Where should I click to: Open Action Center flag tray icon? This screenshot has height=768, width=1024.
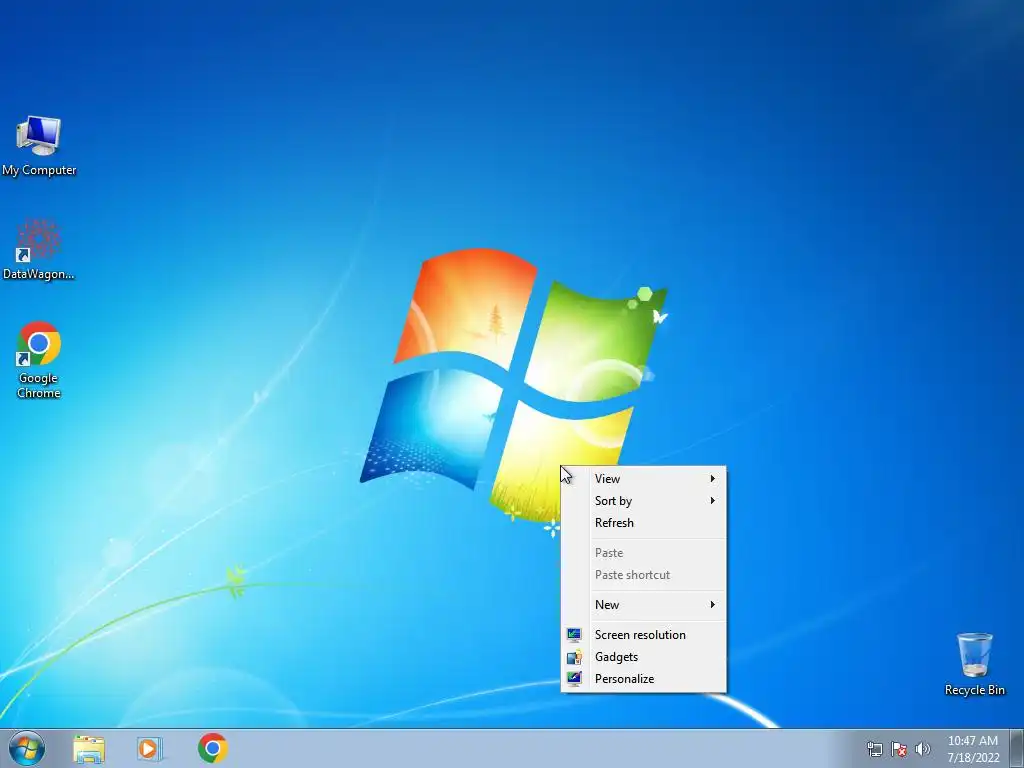point(899,750)
